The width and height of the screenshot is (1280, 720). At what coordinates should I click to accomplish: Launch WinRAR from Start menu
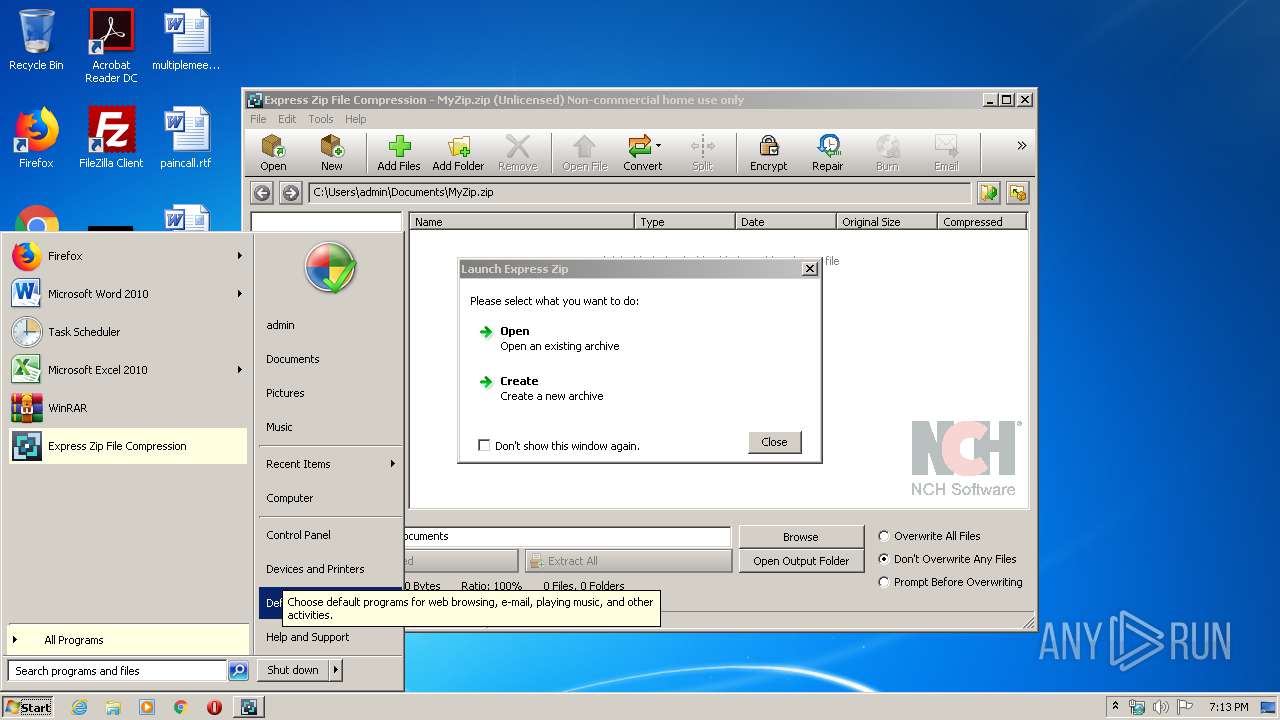coord(128,408)
